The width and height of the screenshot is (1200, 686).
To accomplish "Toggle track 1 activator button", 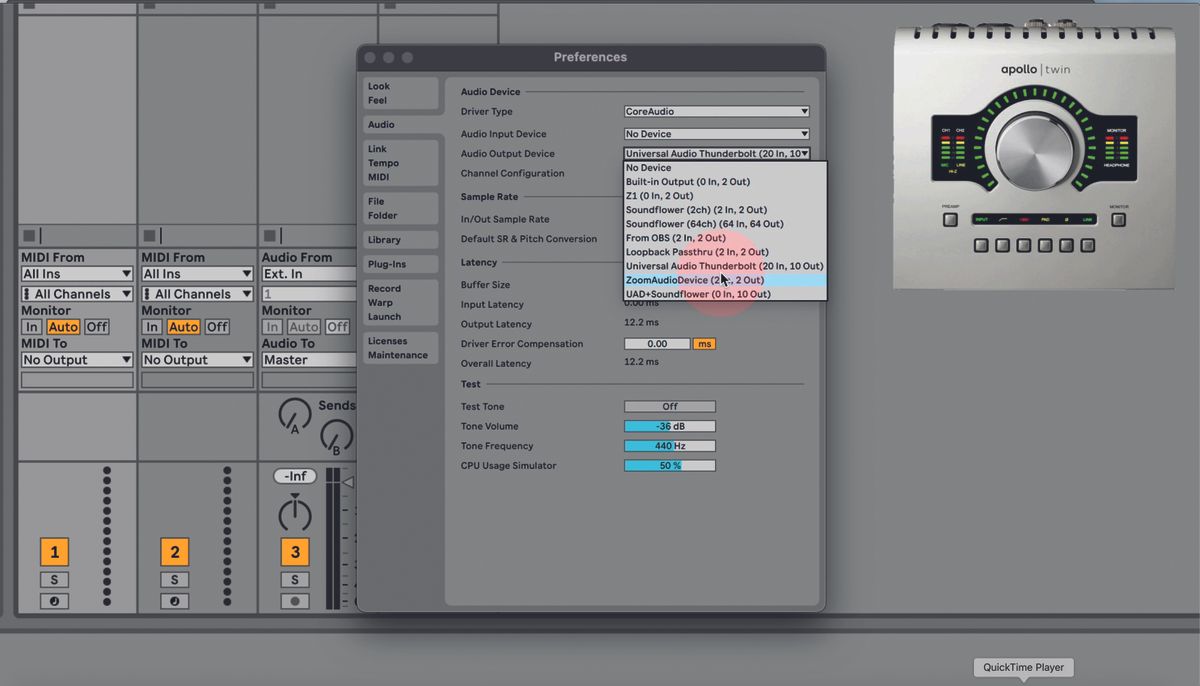I will tap(54, 552).
